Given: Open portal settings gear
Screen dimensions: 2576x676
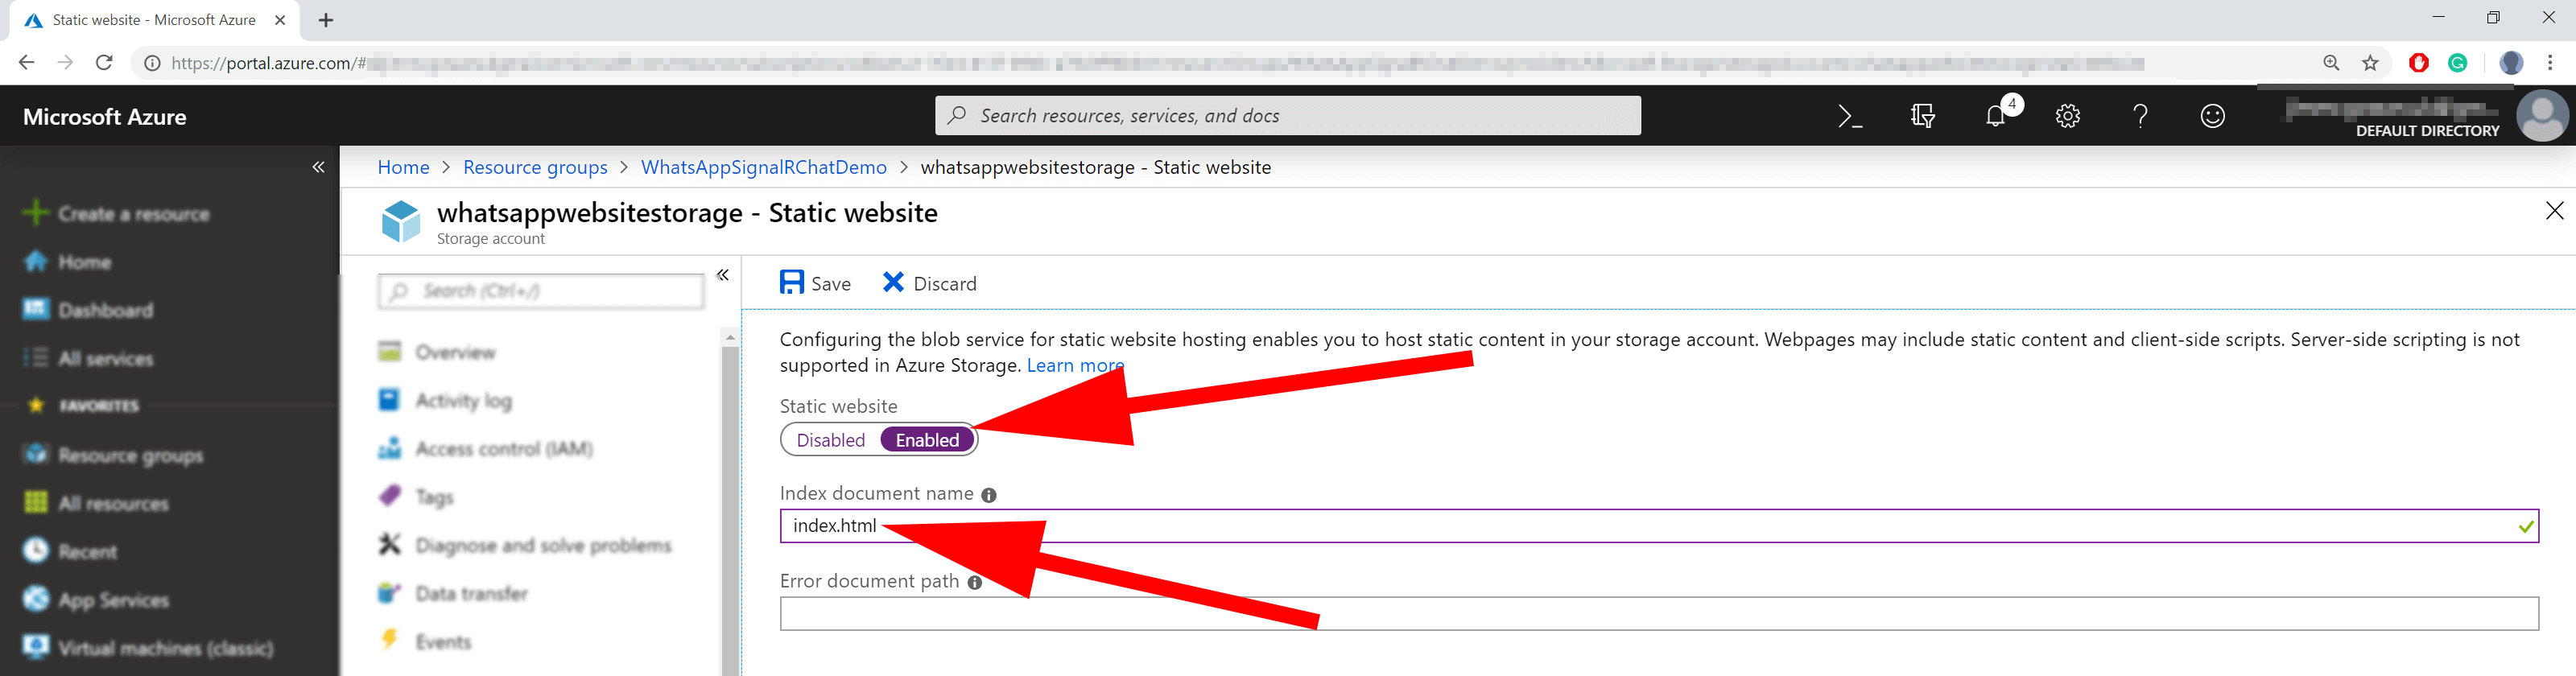Looking at the screenshot, I should [2068, 116].
